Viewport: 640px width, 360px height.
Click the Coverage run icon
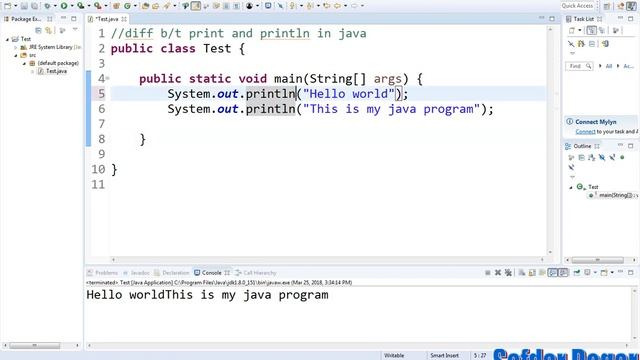(81, 6)
